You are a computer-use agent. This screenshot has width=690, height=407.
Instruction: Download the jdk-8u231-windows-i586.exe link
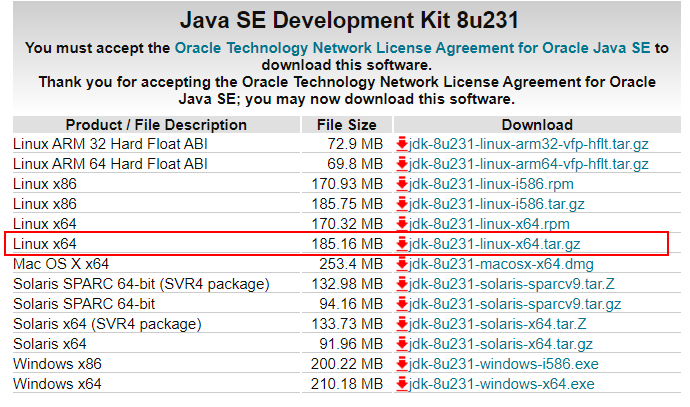click(x=503, y=364)
